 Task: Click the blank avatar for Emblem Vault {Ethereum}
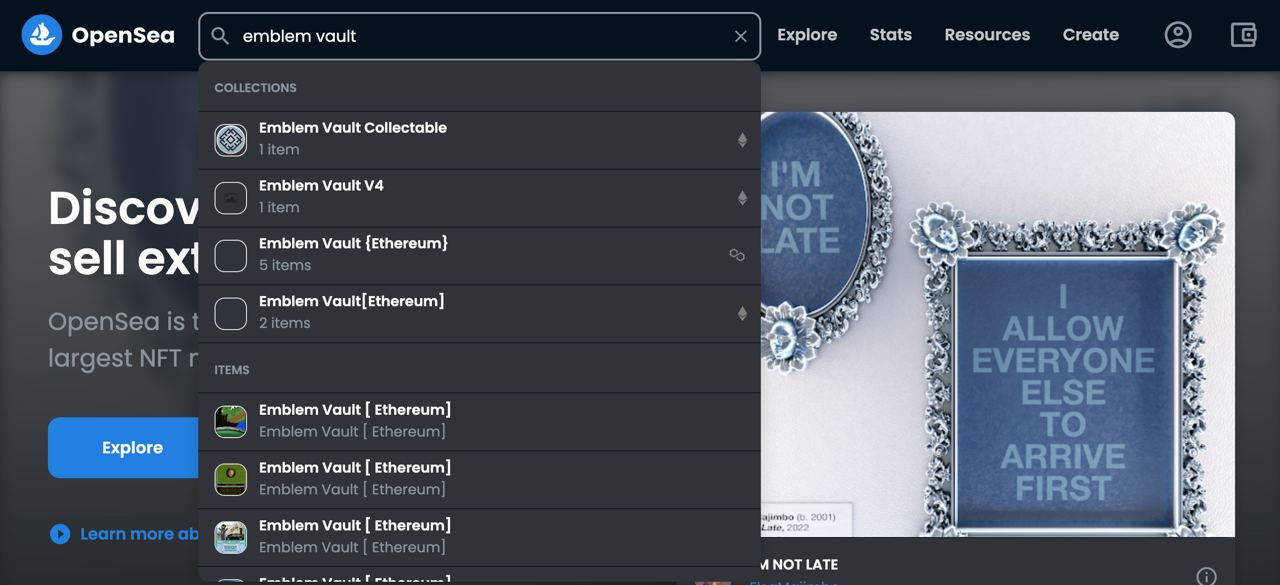pyautogui.click(x=231, y=256)
